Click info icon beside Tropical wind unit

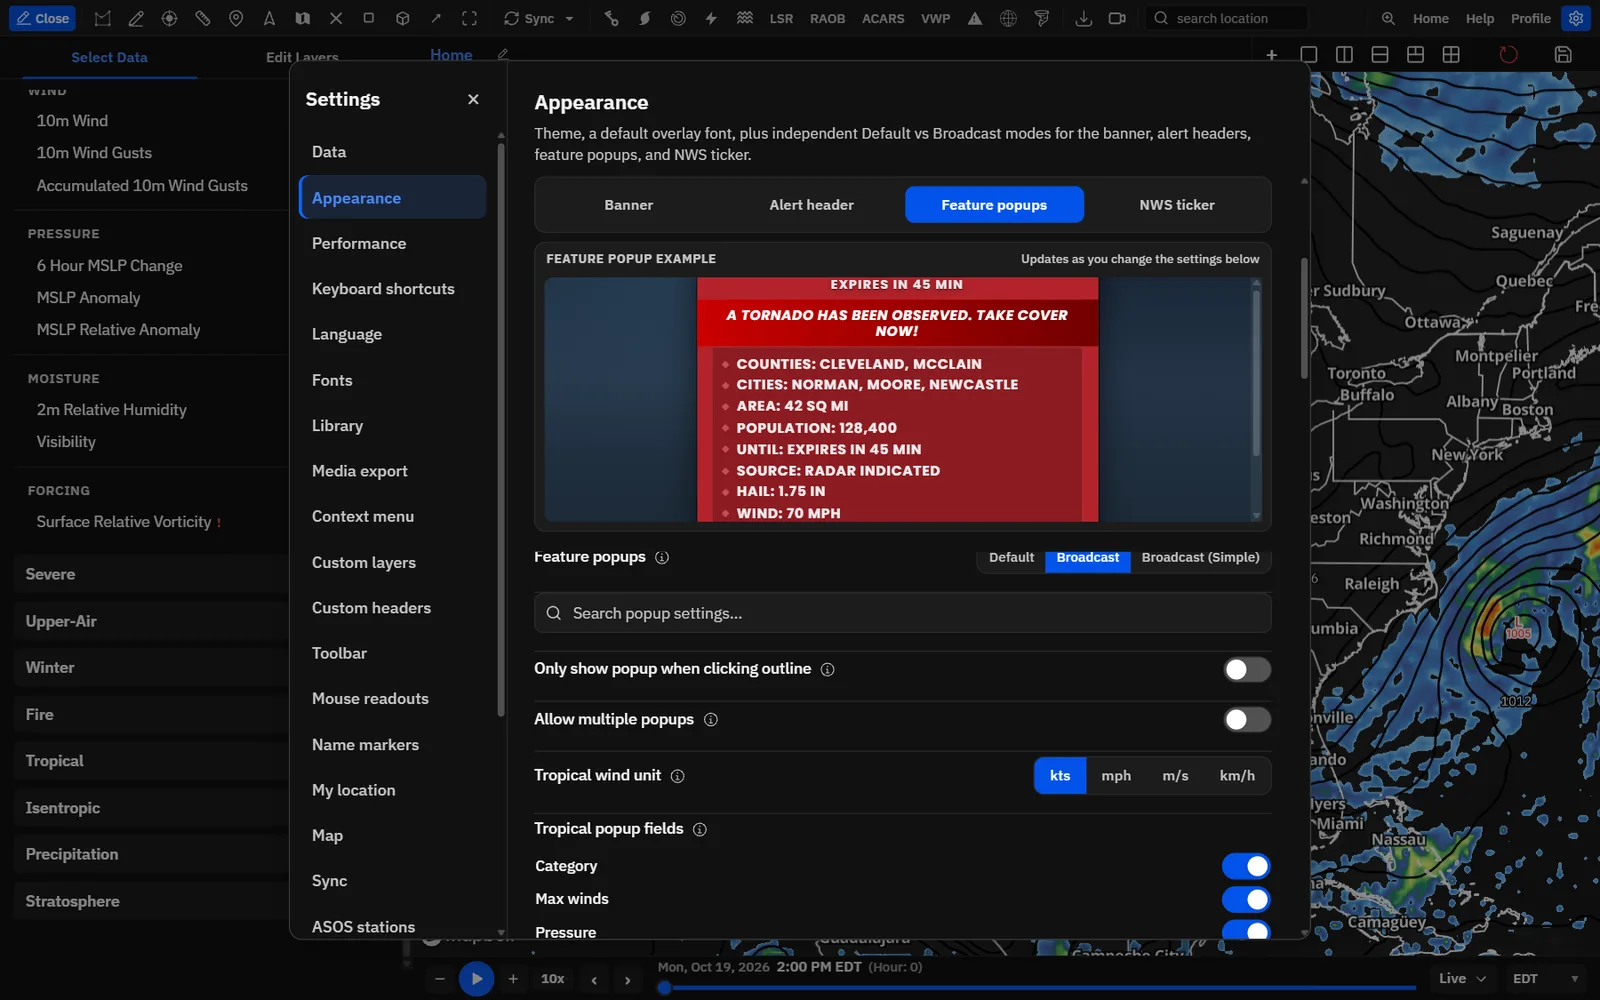coord(677,776)
